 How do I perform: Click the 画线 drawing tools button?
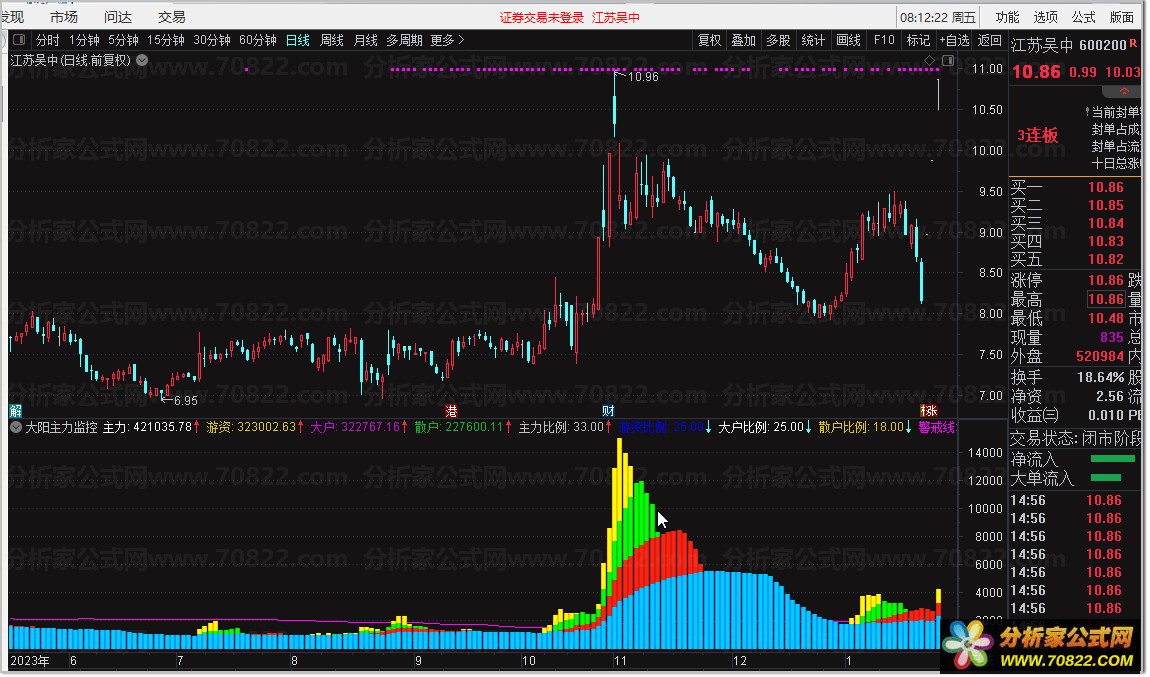849,40
